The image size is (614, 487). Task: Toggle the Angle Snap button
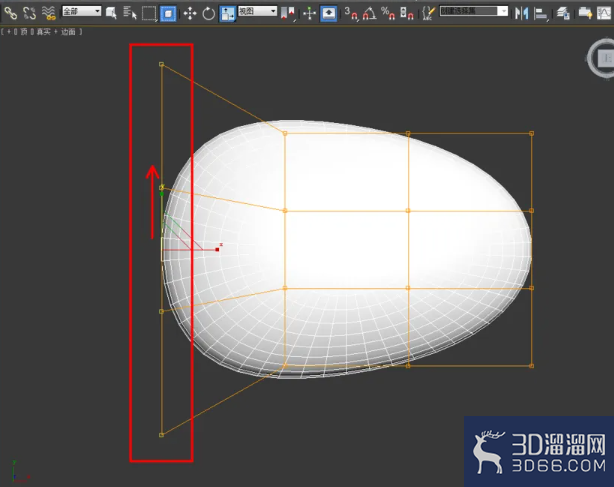pyautogui.click(x=369, y=14)
